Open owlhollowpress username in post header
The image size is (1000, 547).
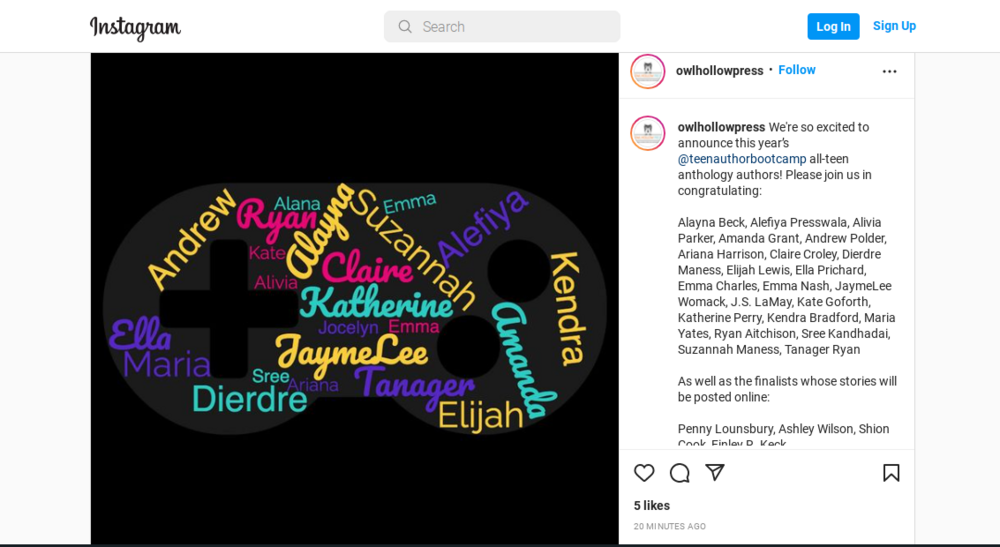(x=719, y=71)
